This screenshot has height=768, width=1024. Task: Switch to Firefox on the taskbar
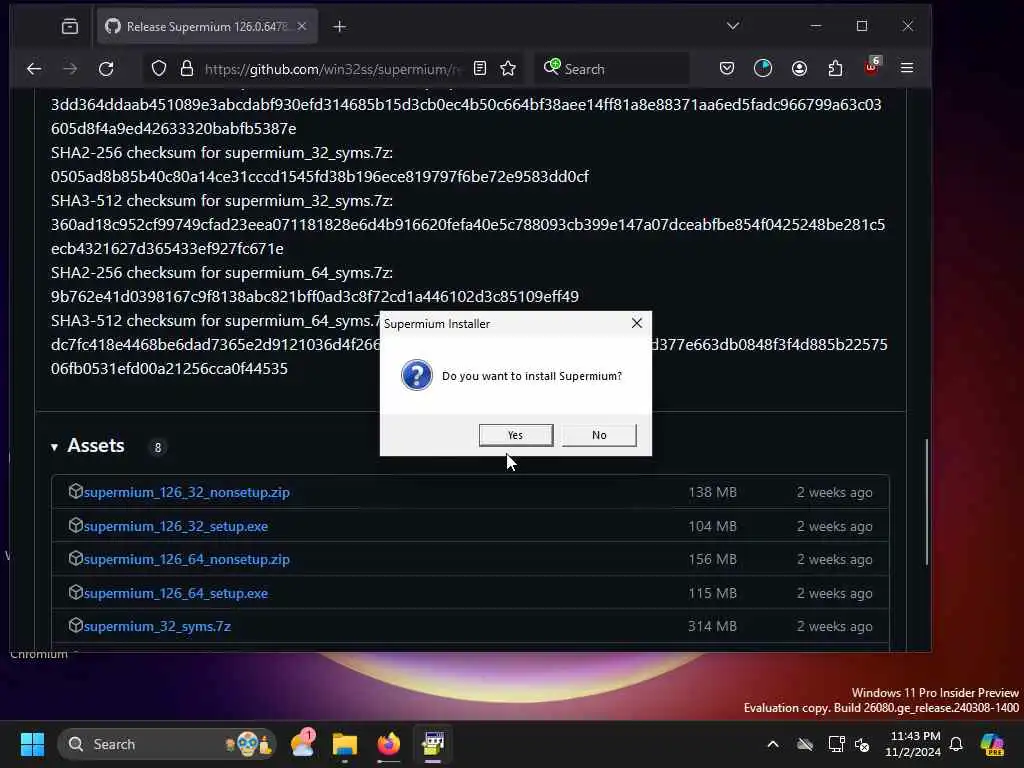click(x=389, y=744)
